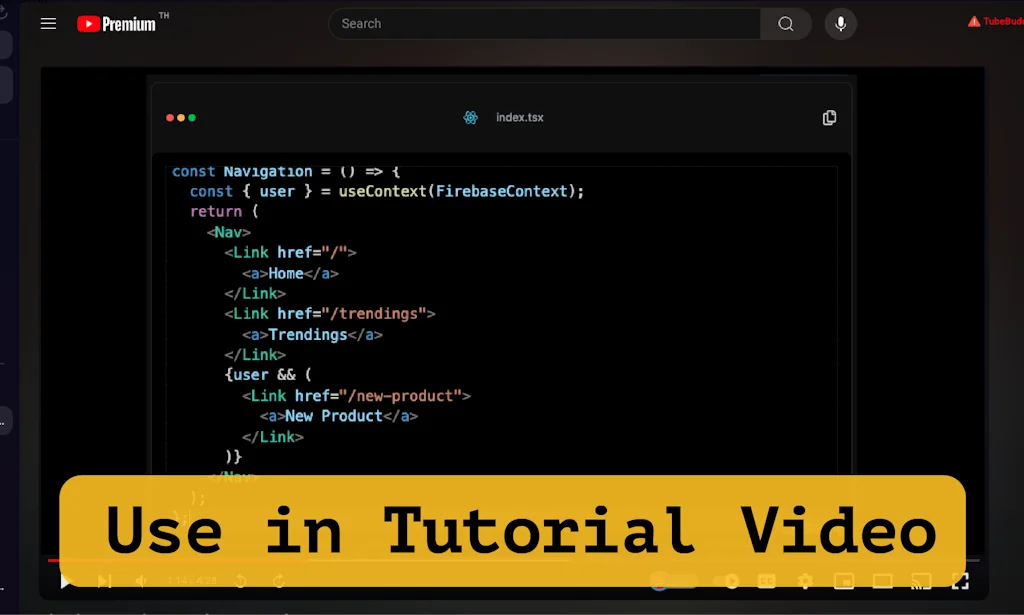Open the hamburger navigation menu

tap(47, 23)
